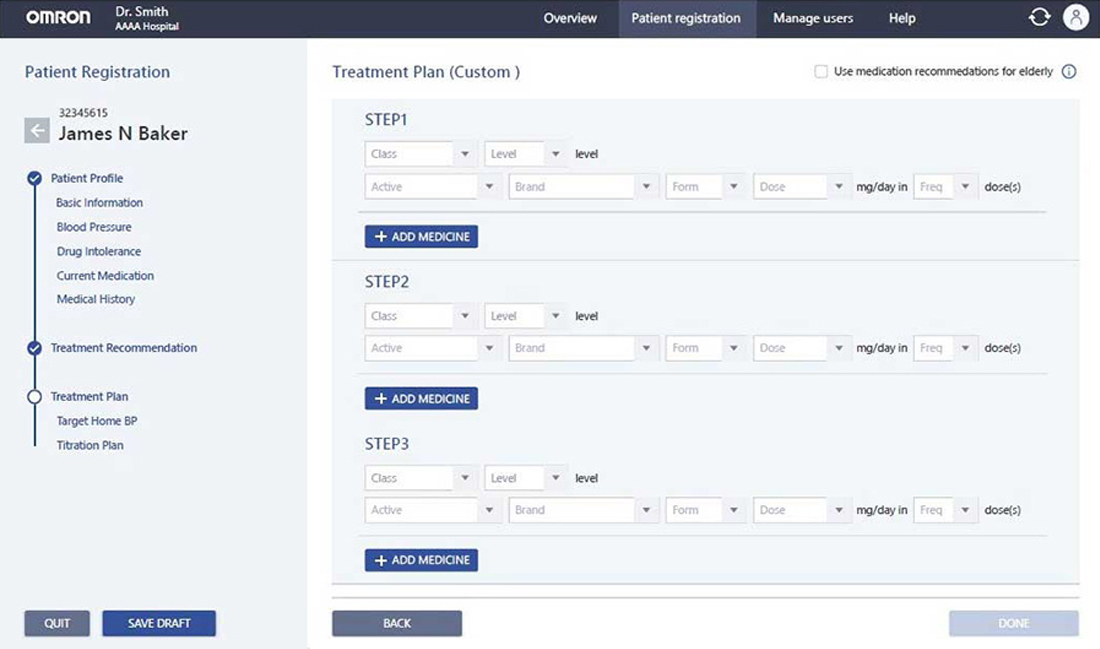Click the sync refresh icon in header
Image resolution: width=1100 pixels, height=649 pixels.
(x=1039, y=18)
